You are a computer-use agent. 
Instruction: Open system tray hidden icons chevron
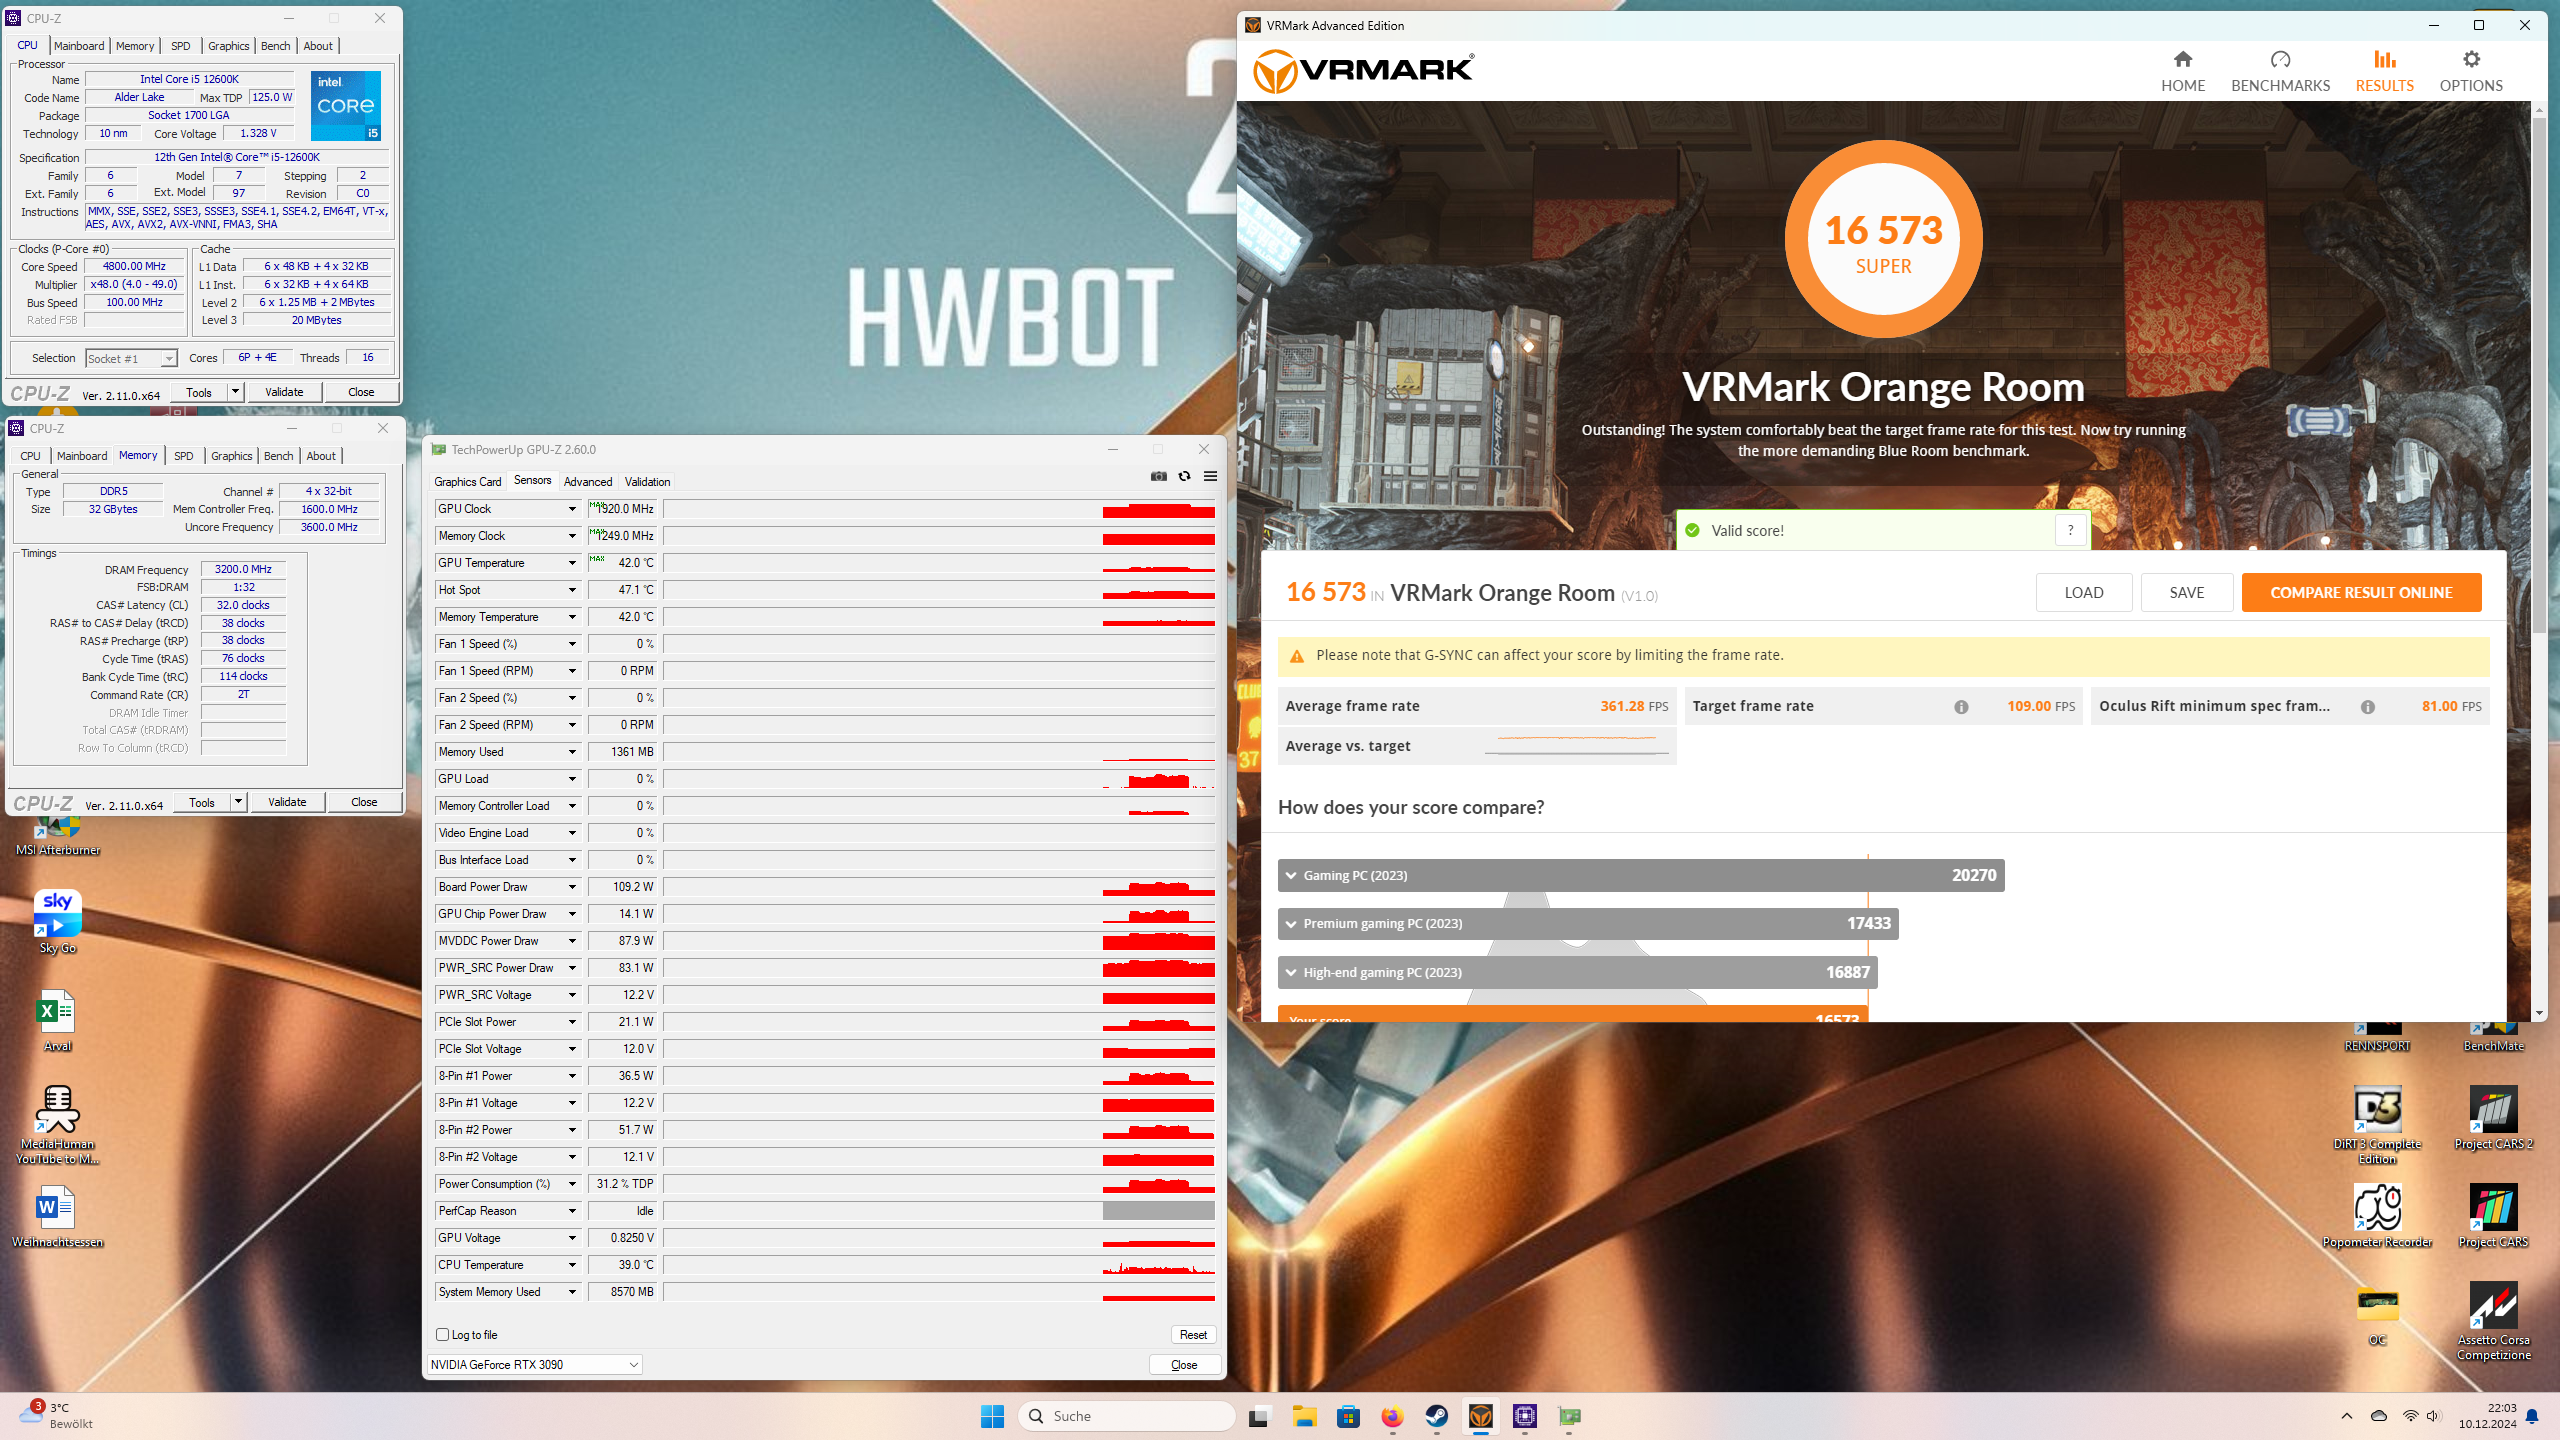click(x=2346, y=1416)
